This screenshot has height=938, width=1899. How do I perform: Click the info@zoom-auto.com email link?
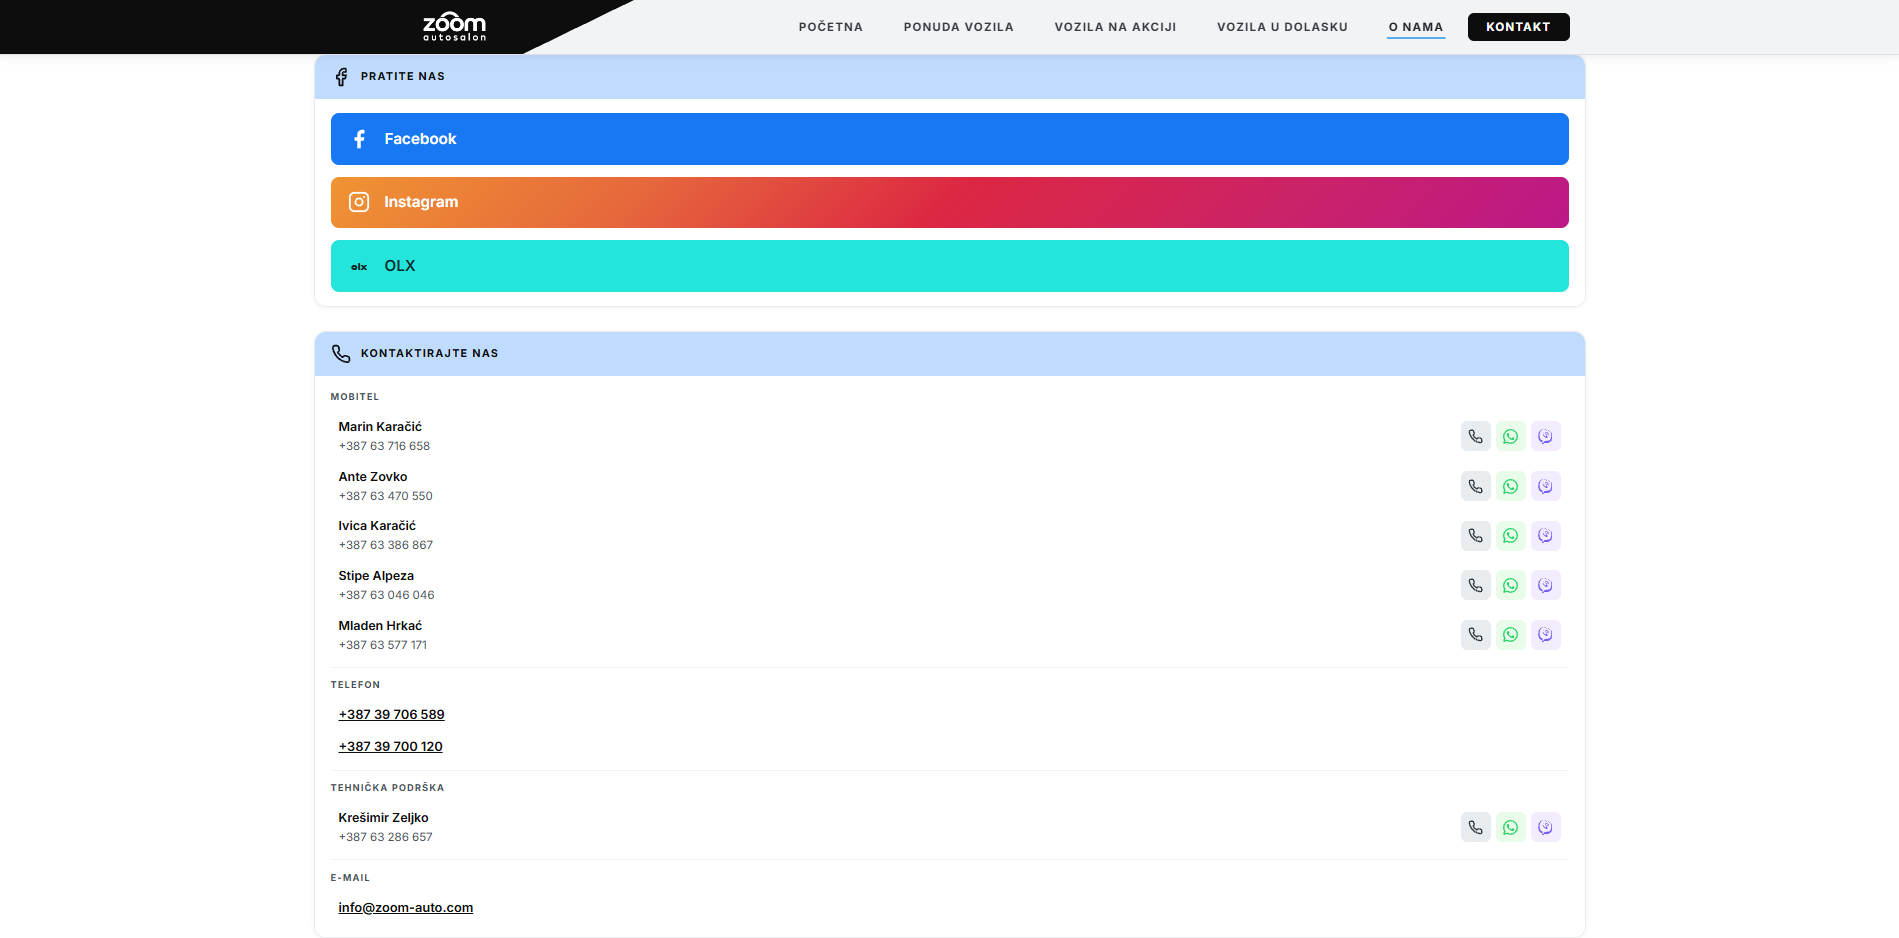pyautogui.click(x=405, y=908)
